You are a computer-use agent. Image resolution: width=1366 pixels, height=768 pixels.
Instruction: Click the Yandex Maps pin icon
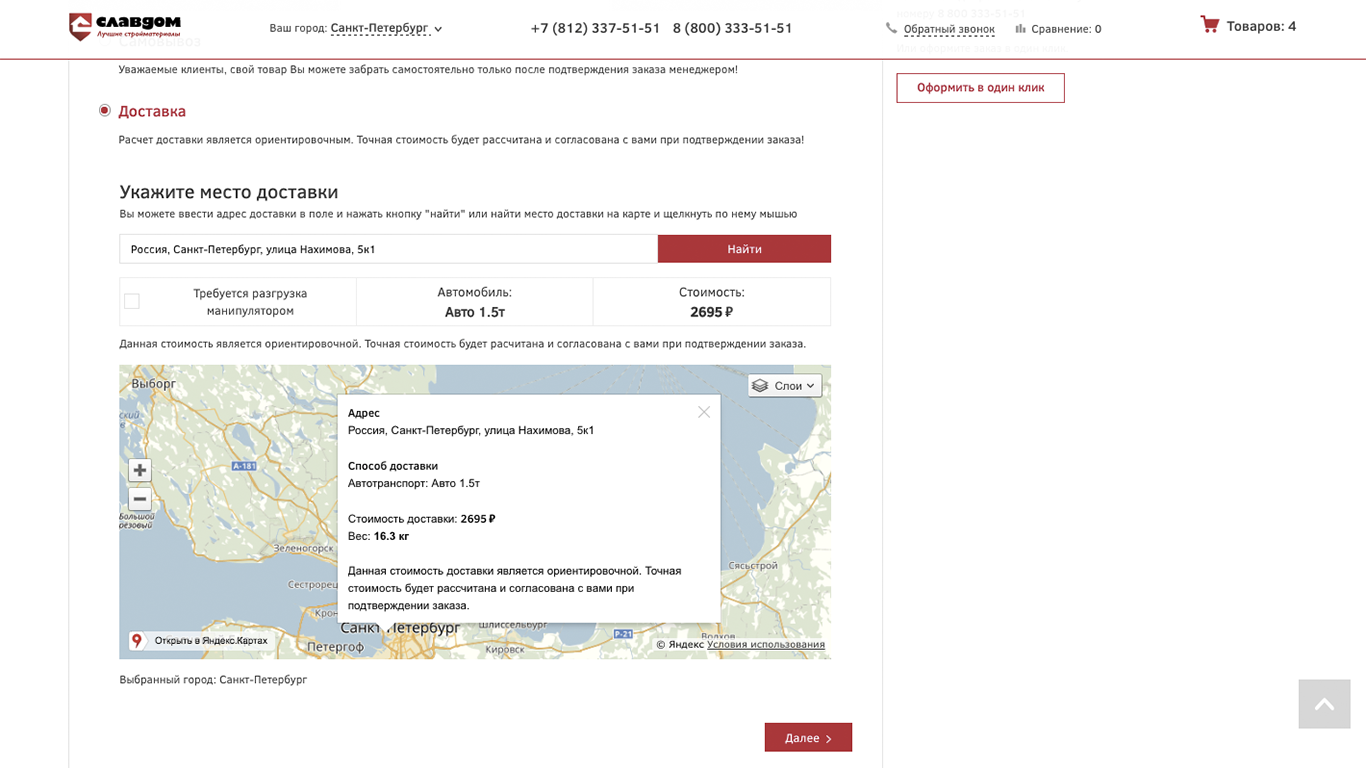(x=137, y=640)
